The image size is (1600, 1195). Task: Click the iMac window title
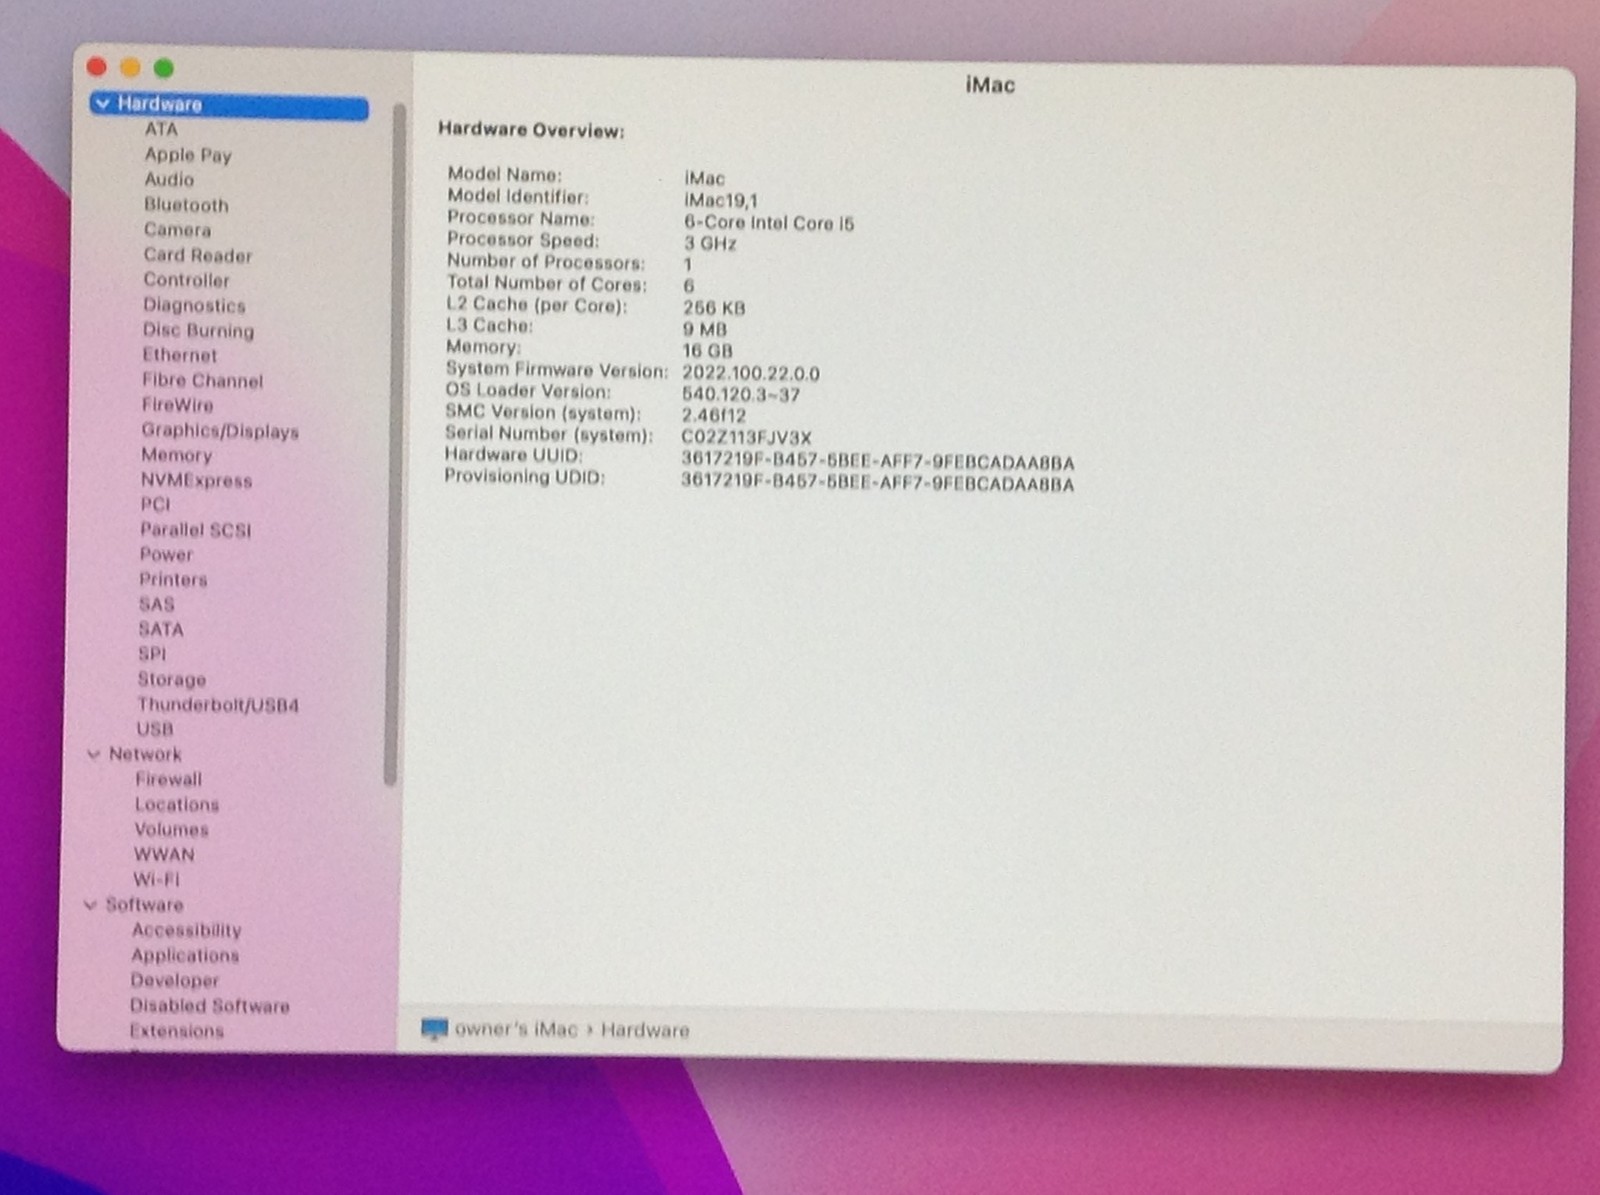(x=990, y=86)
